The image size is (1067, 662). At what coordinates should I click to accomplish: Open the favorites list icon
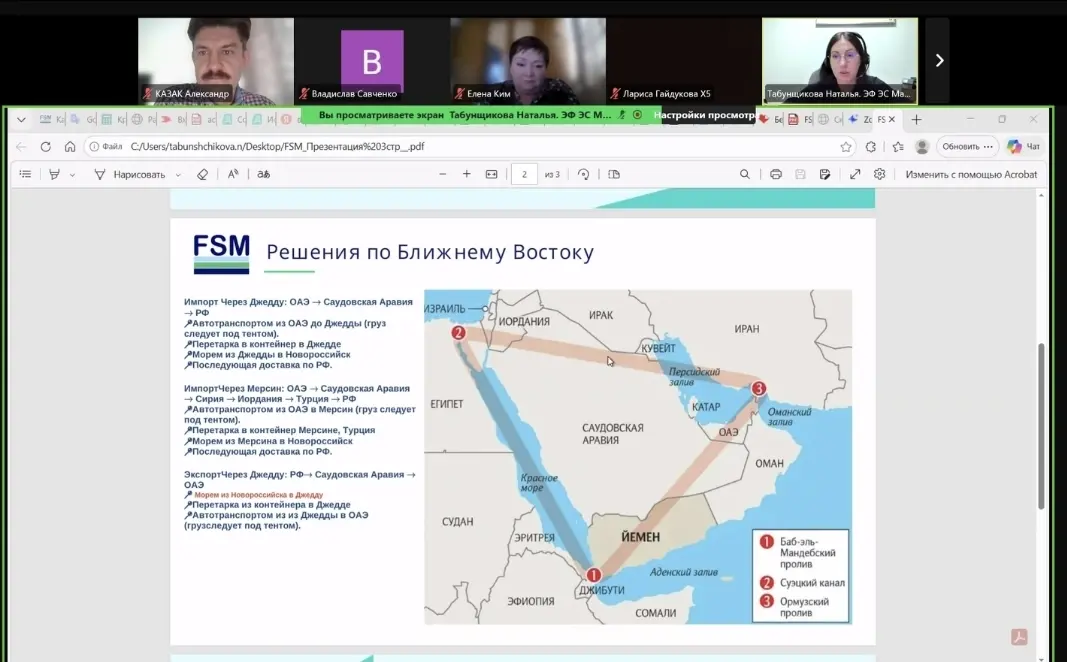(x=898, y=146)
